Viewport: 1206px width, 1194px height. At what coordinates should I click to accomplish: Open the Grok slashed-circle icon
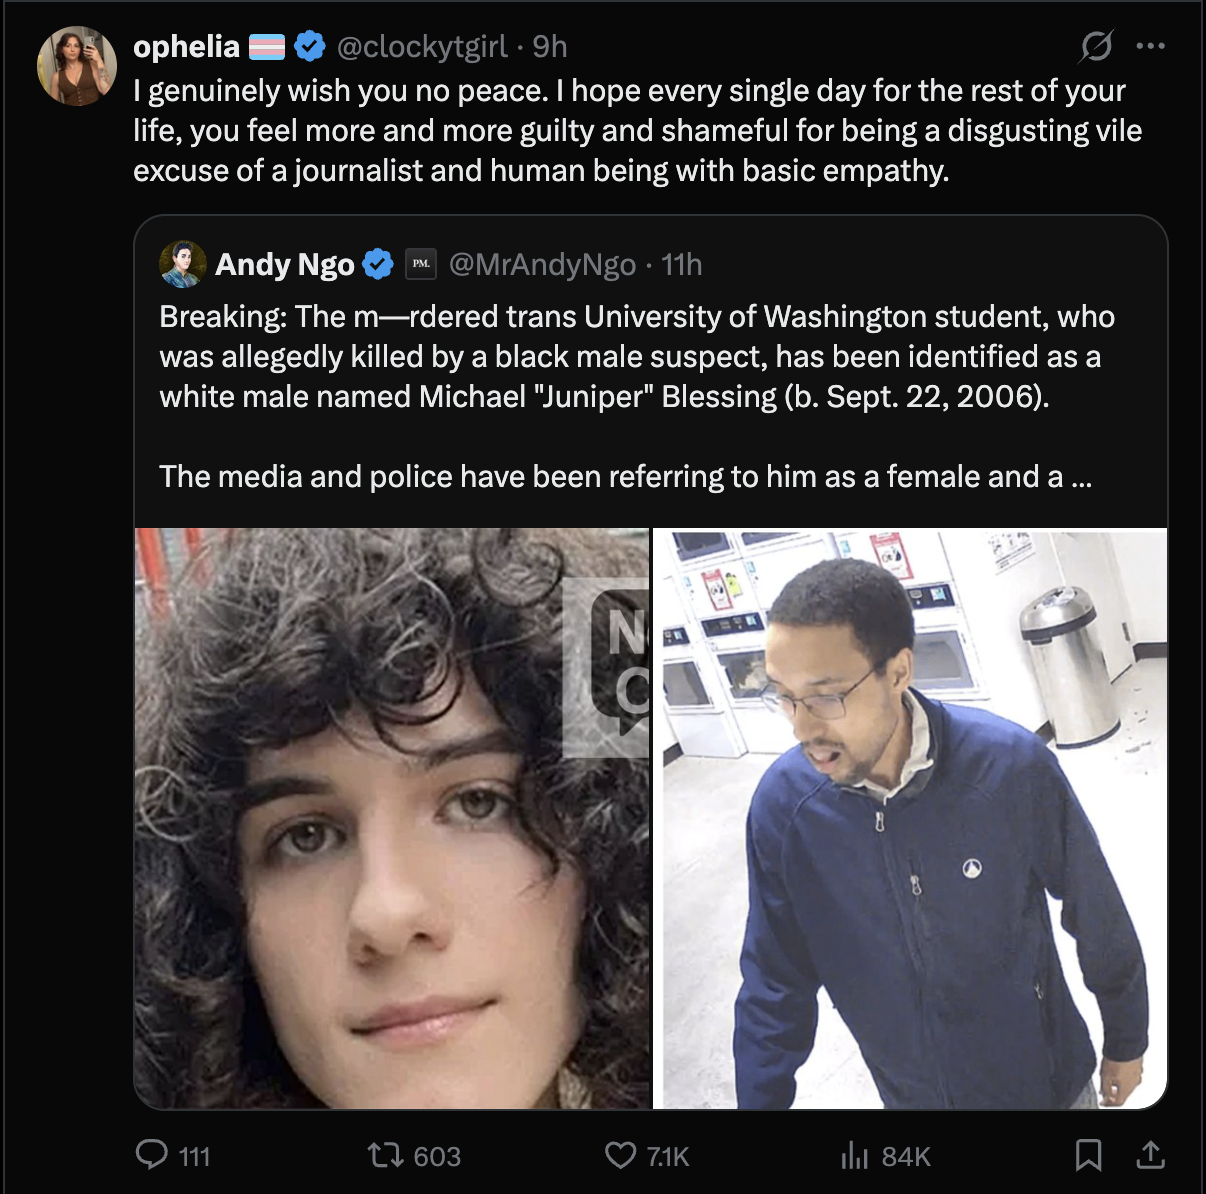(x=1096, y=46)
